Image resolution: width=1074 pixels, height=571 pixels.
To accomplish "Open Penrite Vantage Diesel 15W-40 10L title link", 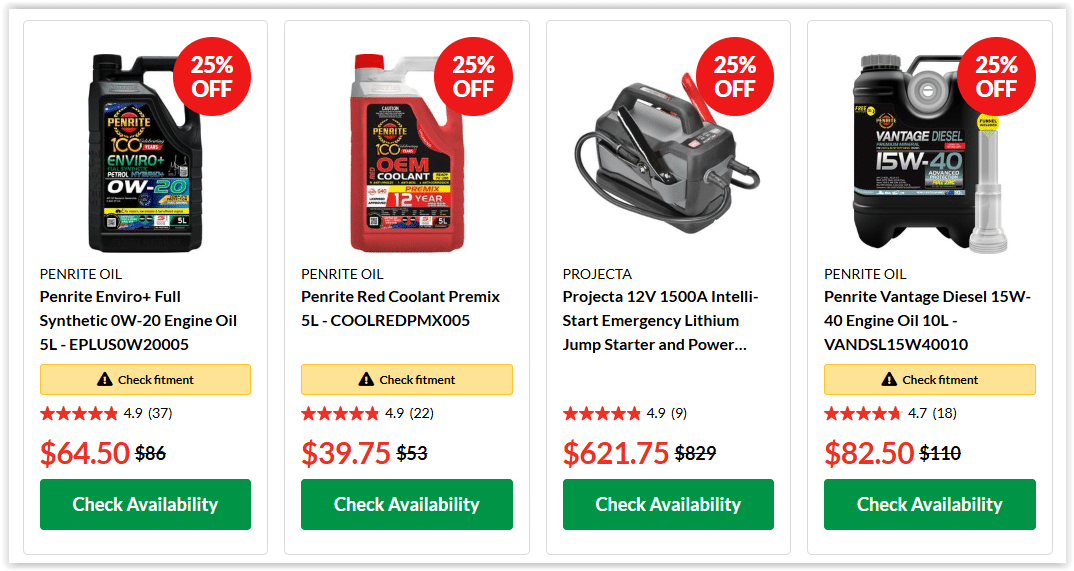I will pos(927,320).
